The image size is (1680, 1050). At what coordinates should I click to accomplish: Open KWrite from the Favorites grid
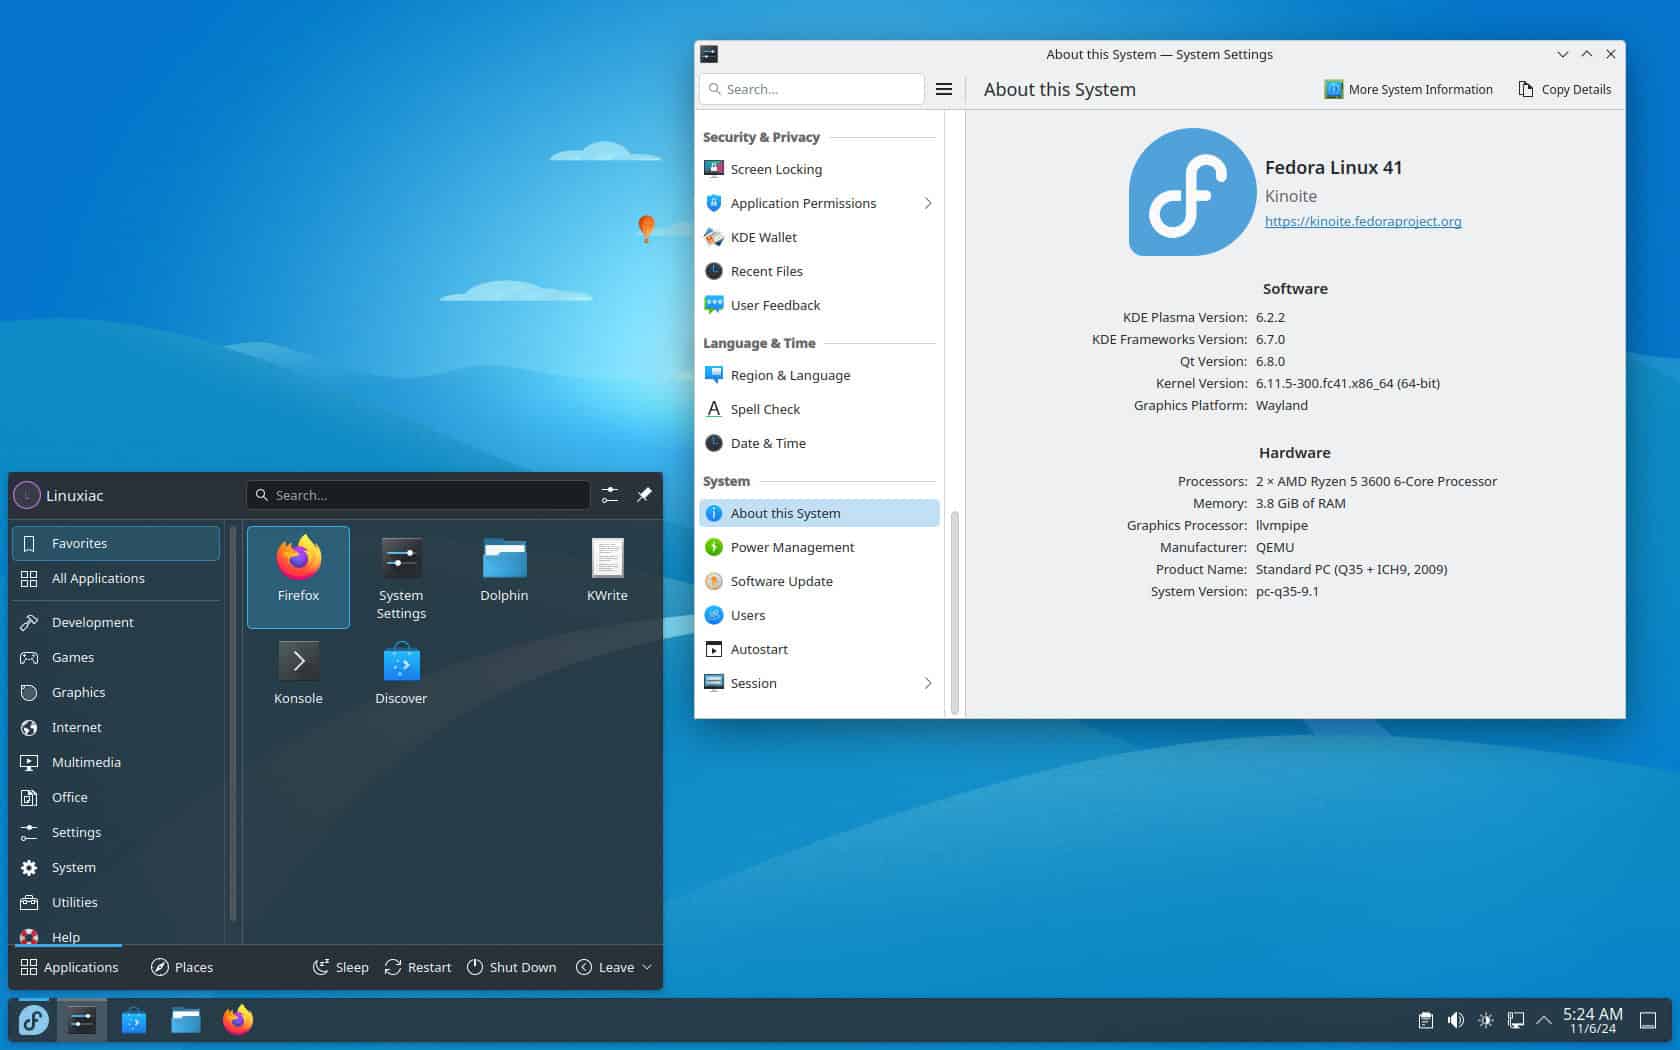(607, 570)
